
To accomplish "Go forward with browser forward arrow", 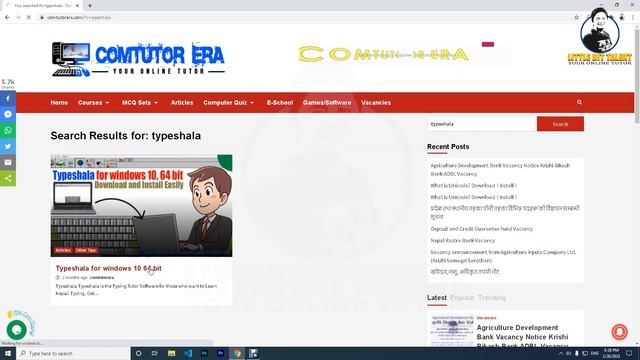I will [18, 18].
